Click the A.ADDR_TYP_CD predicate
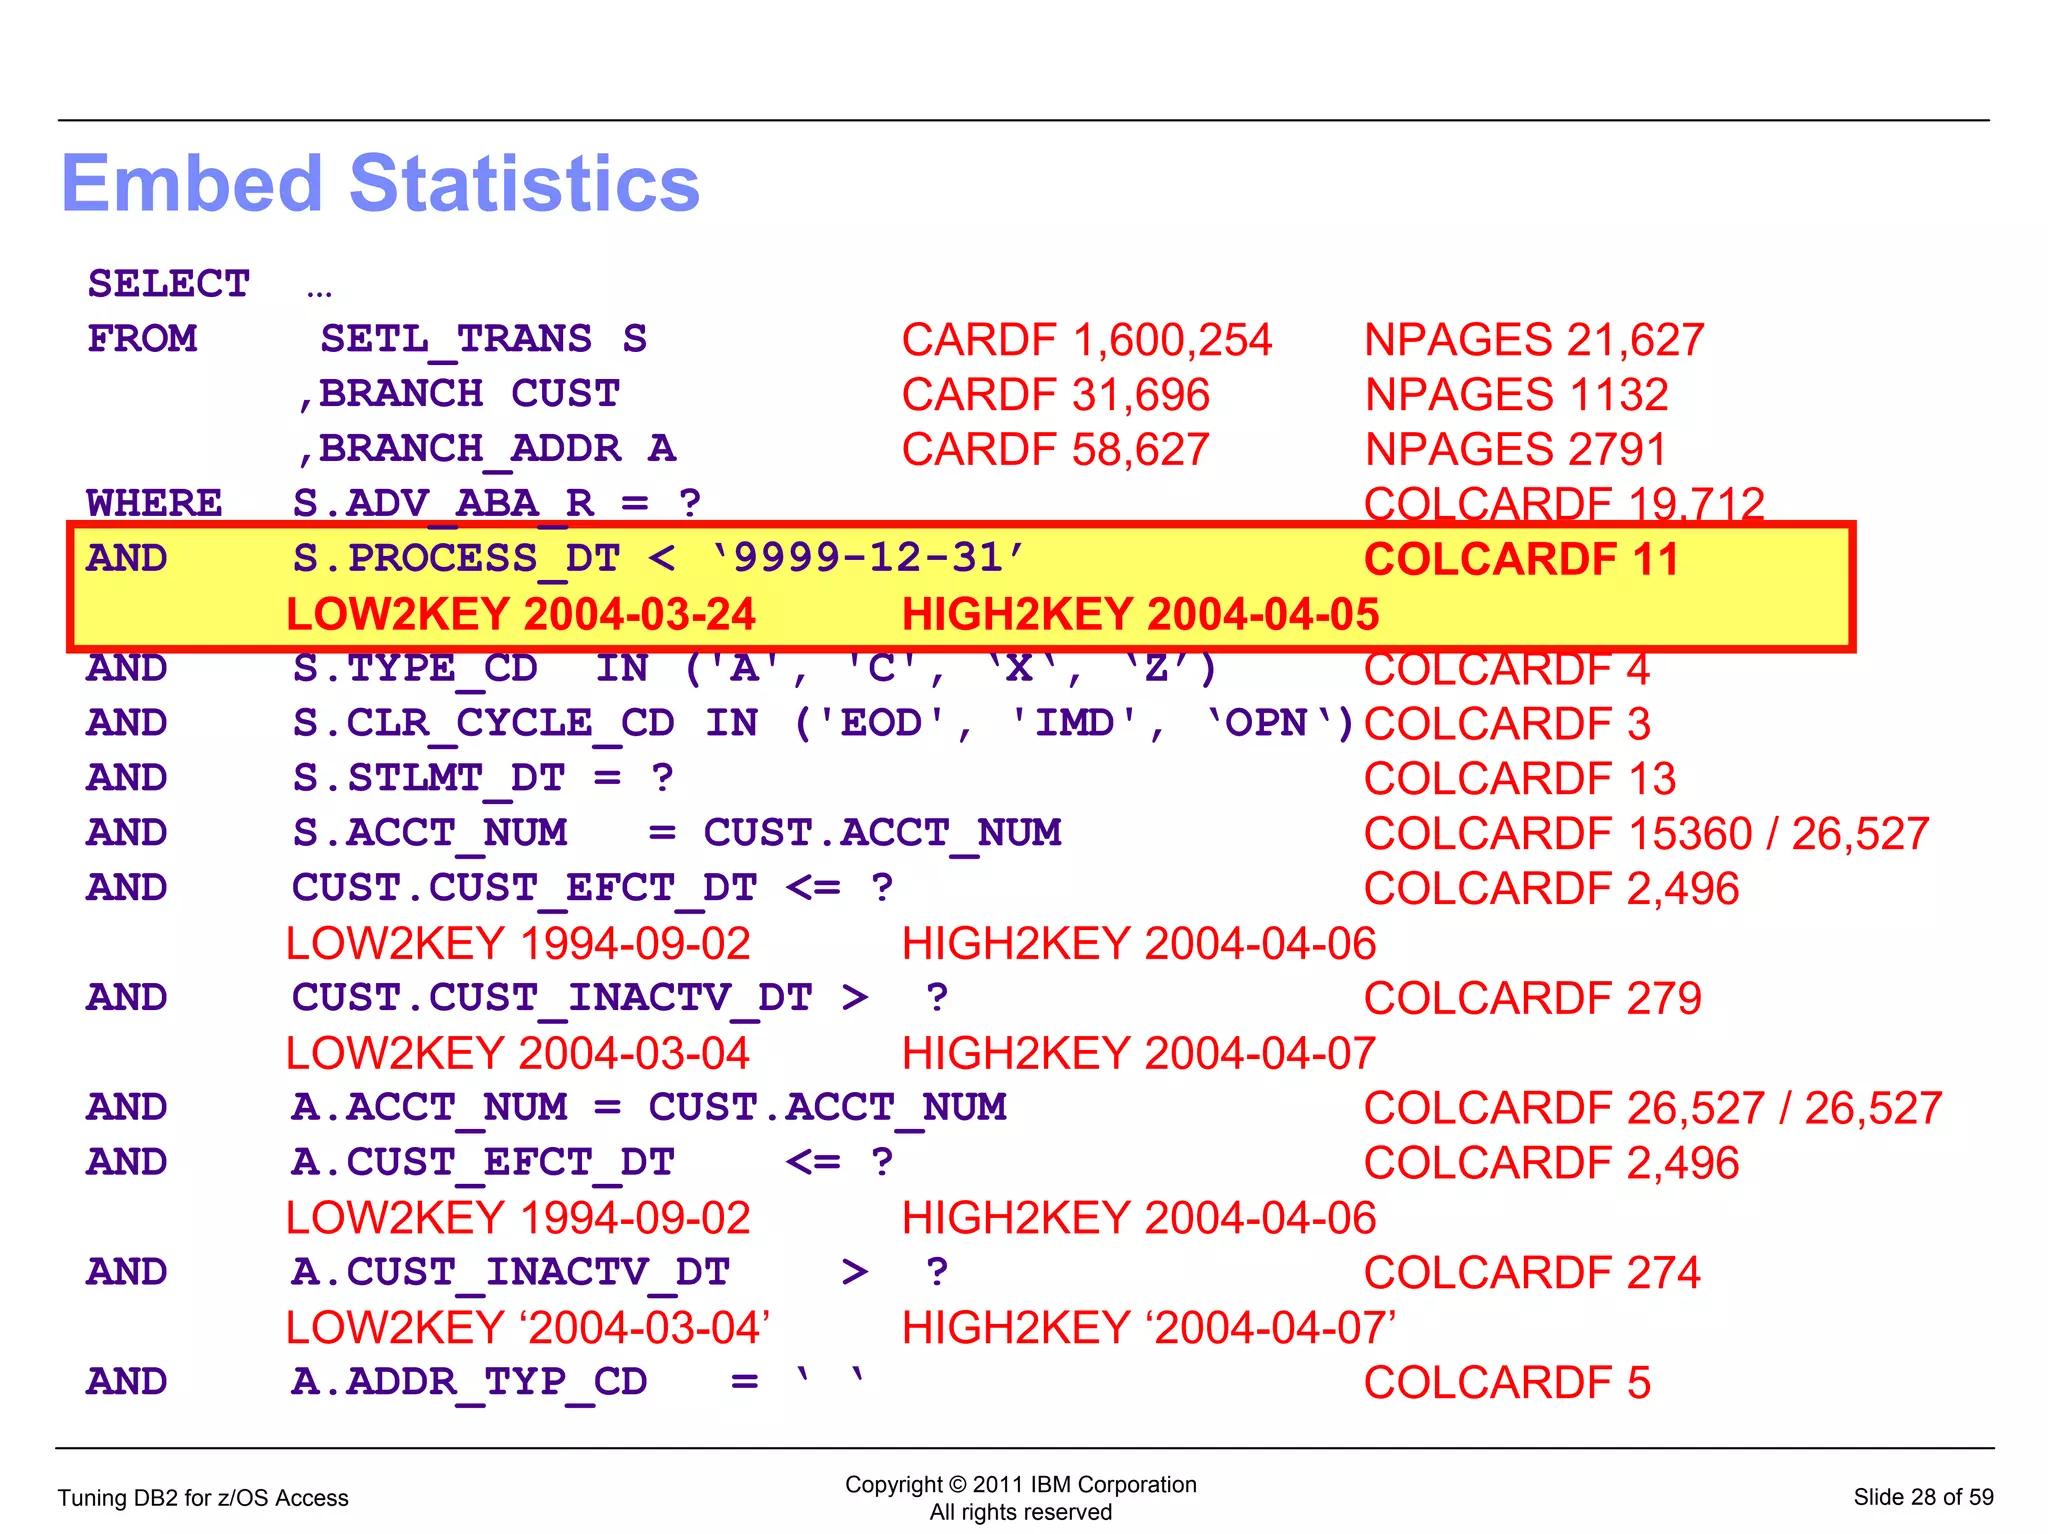Screen dimensions: 2048x1534 [x=579, y=1382]
